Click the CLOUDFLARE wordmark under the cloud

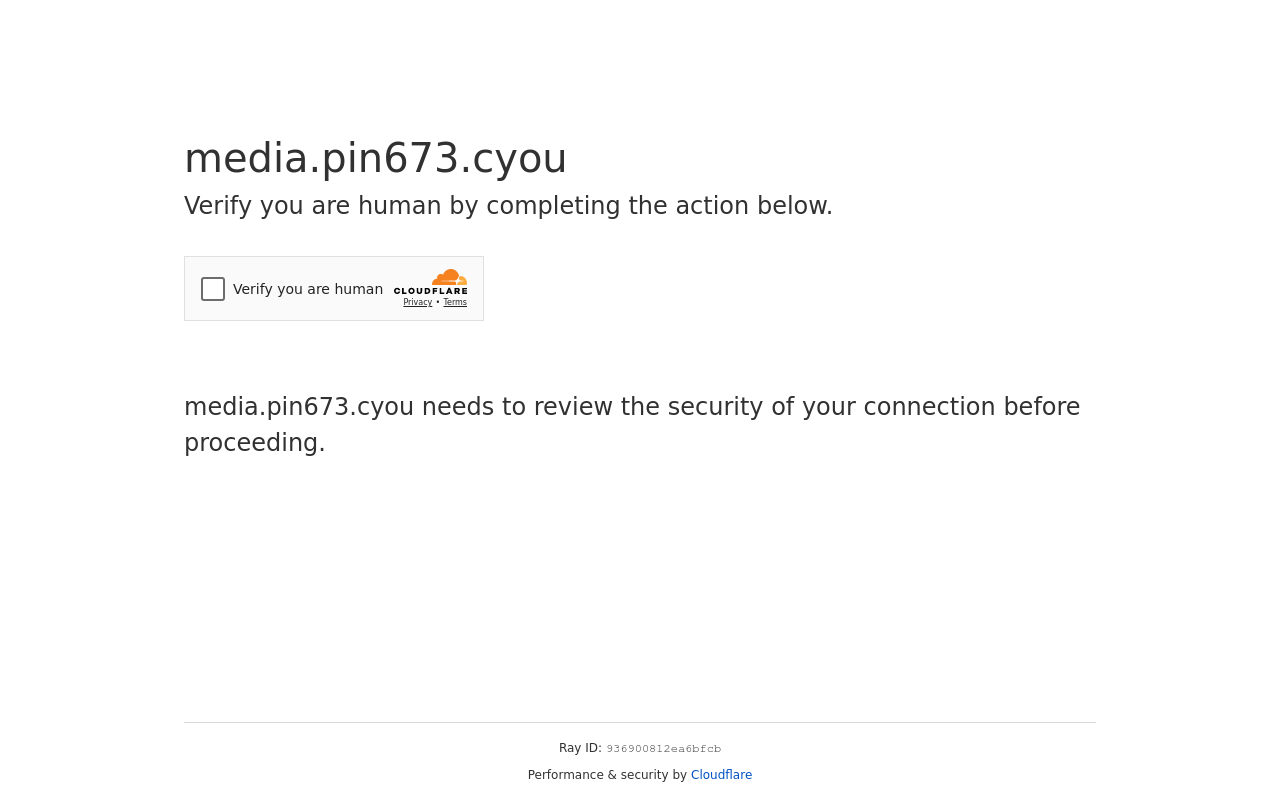pyautogui.click(x=431, y=291)
